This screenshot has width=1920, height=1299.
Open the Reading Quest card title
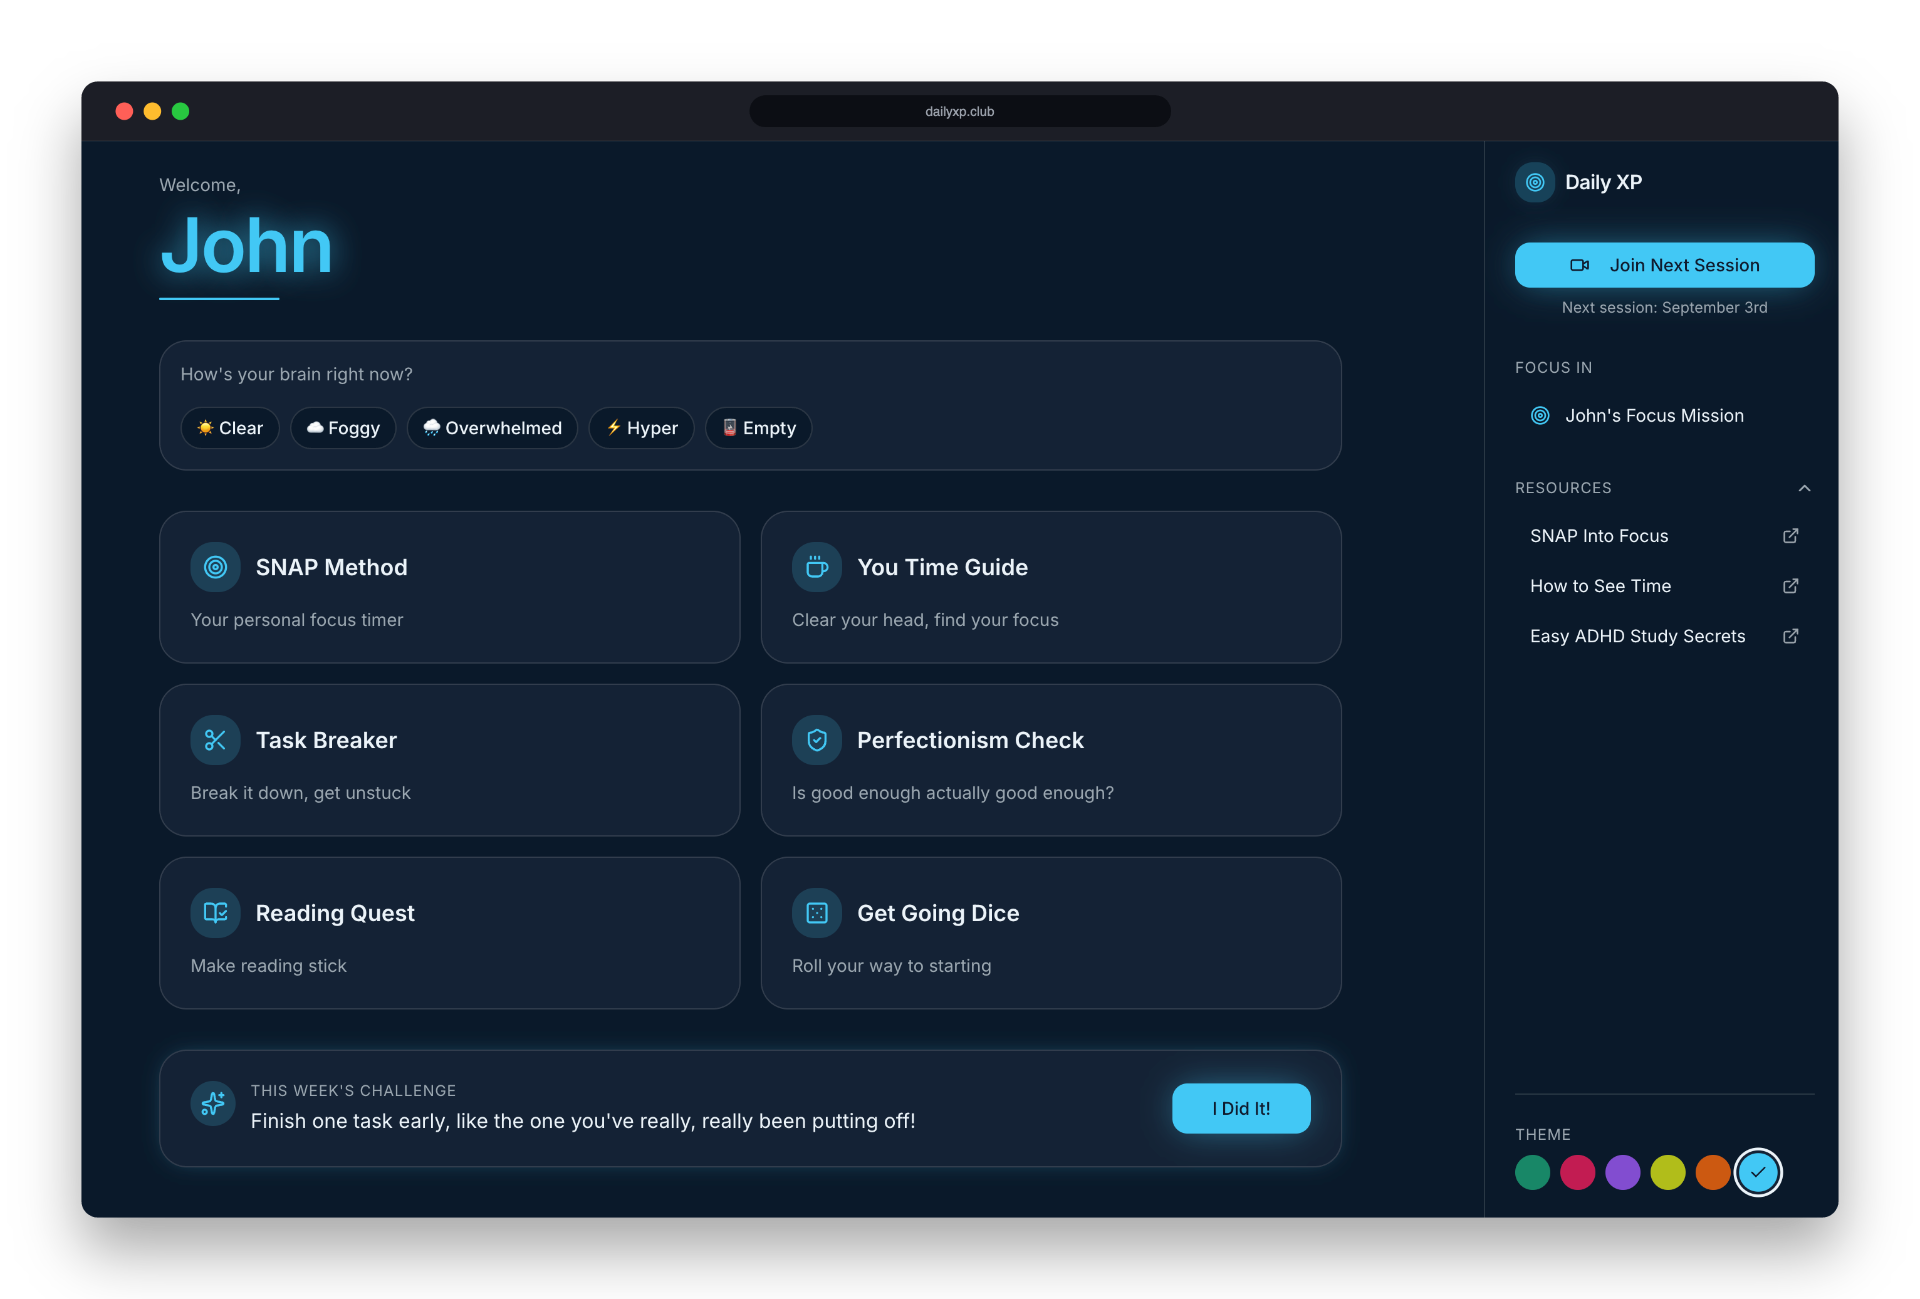(335, 913)
